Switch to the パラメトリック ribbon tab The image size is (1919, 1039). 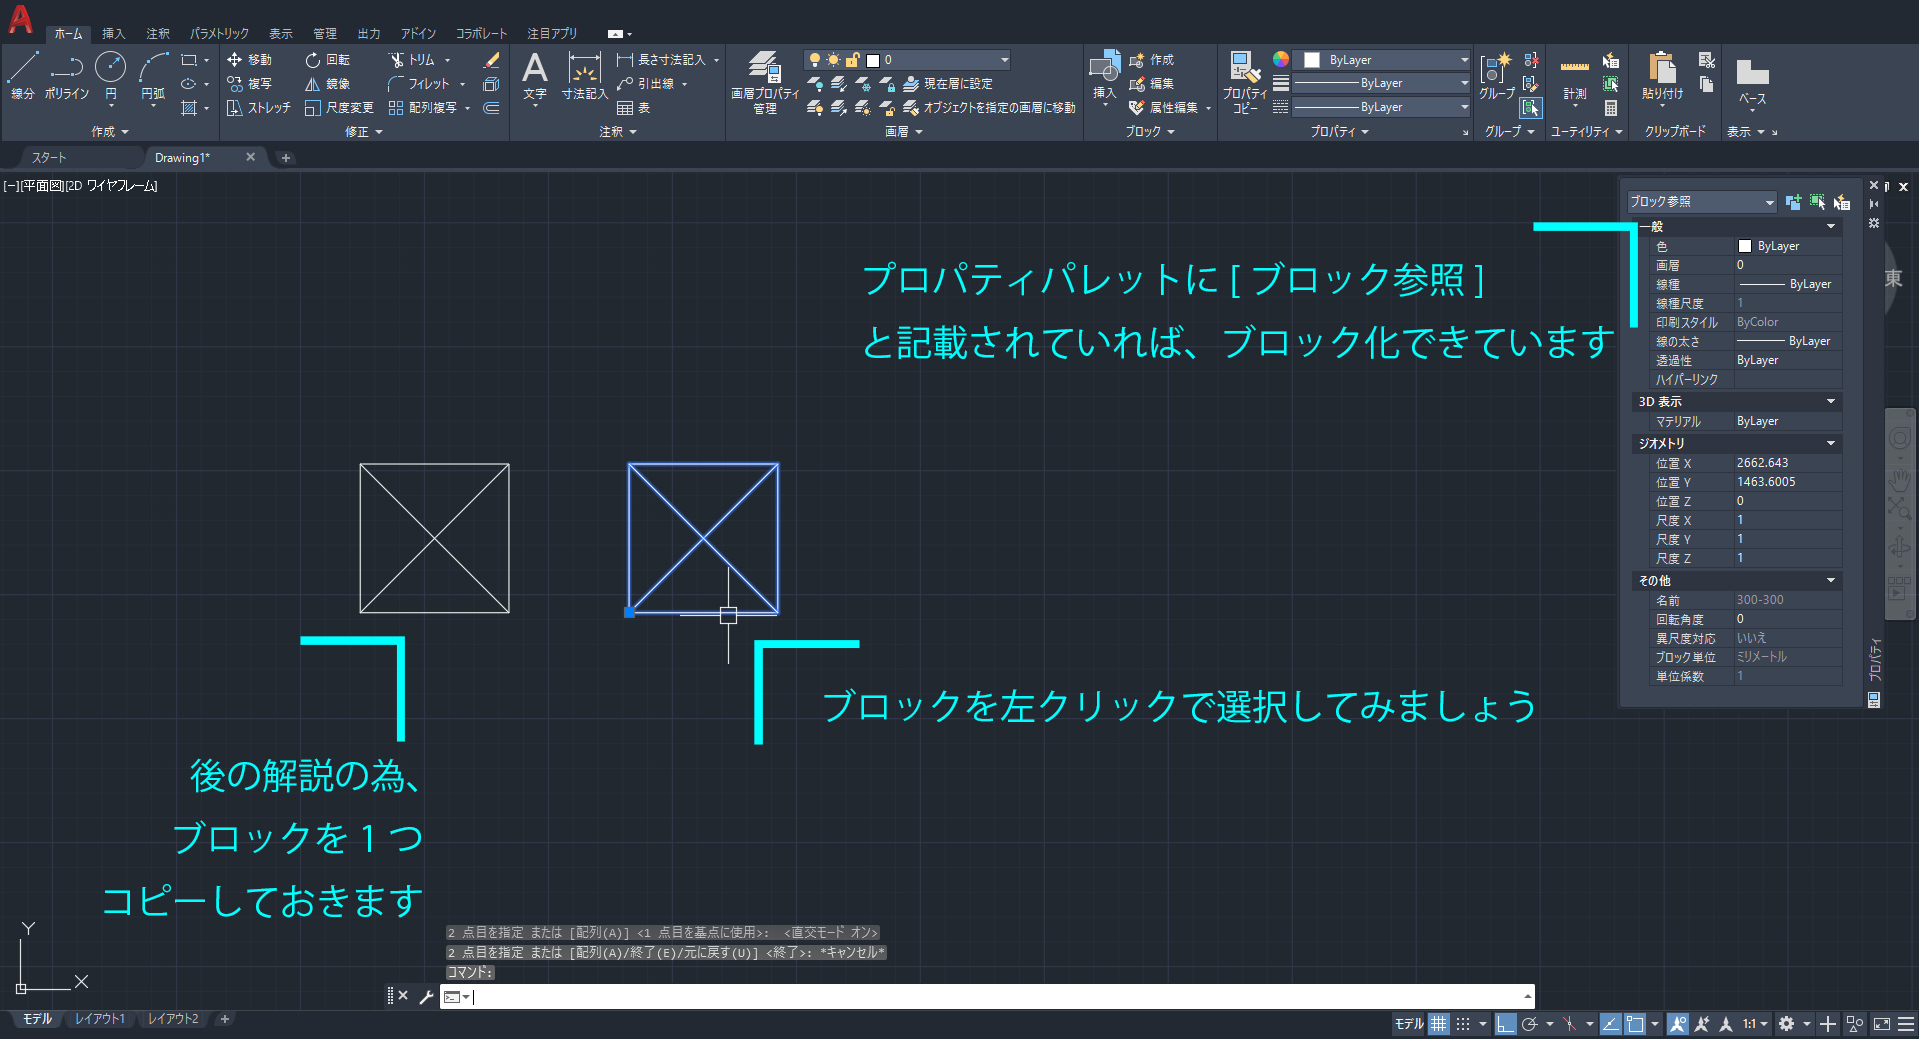tap(218, 32)
